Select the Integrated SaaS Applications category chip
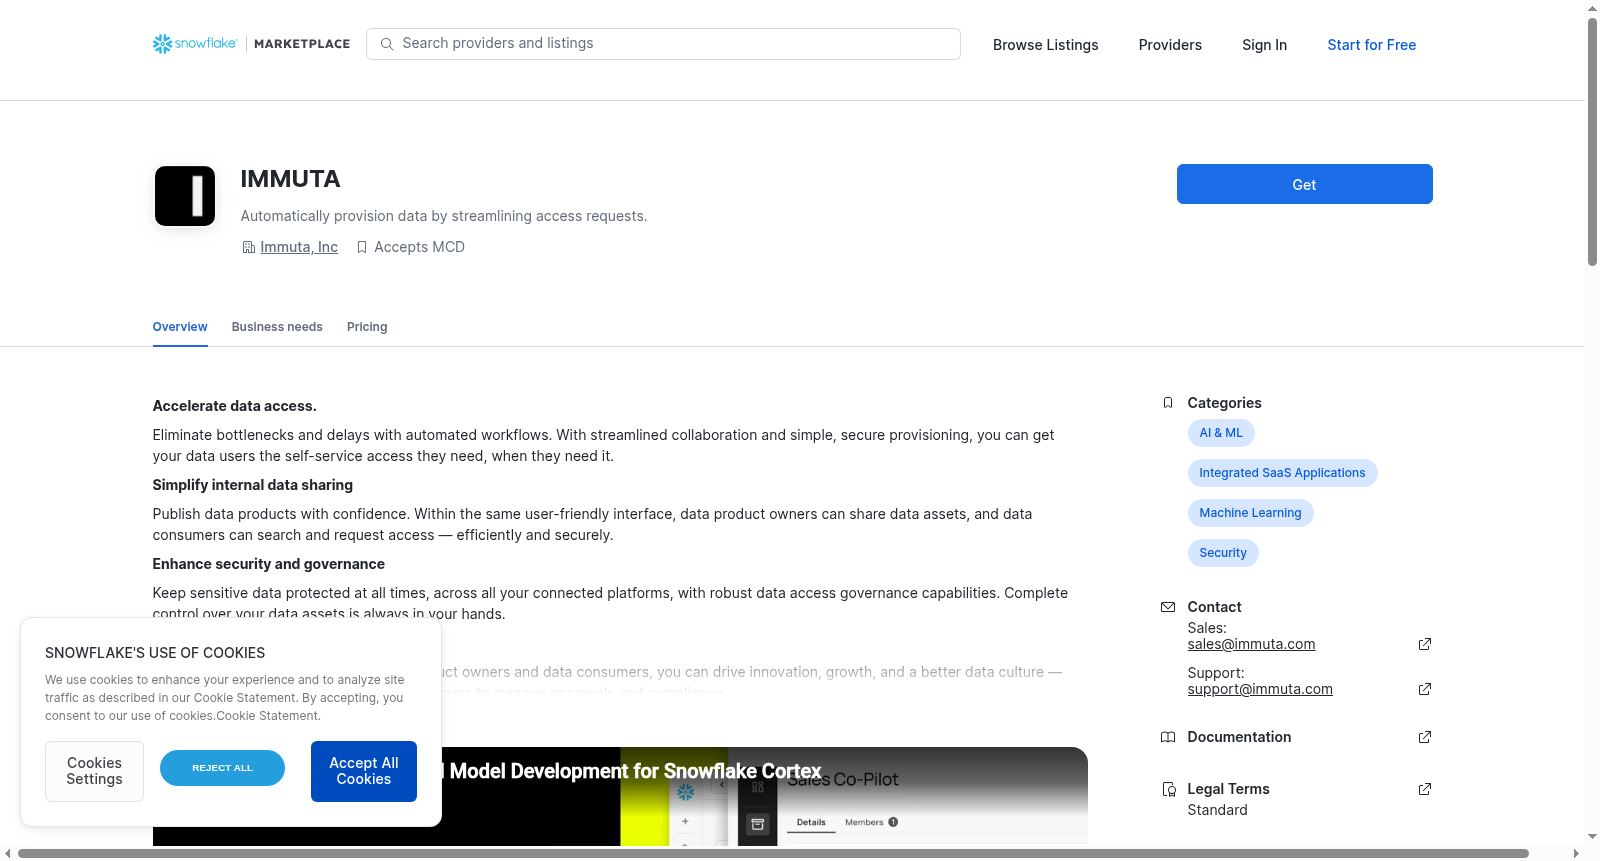The image size is (1600, 861). pos(1282,473)
